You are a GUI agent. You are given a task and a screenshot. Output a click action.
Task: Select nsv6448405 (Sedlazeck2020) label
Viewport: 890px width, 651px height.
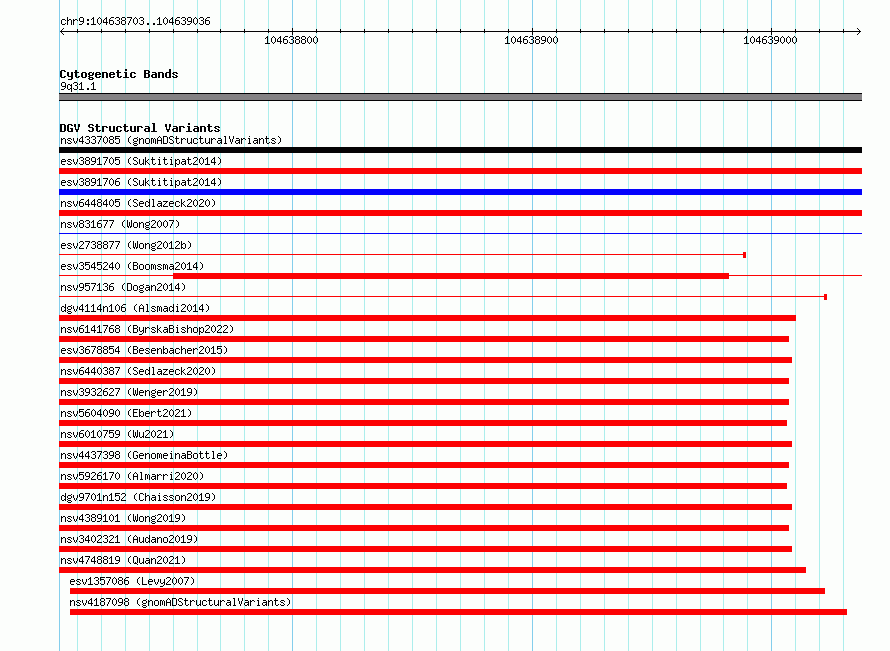tap(138, 203)
